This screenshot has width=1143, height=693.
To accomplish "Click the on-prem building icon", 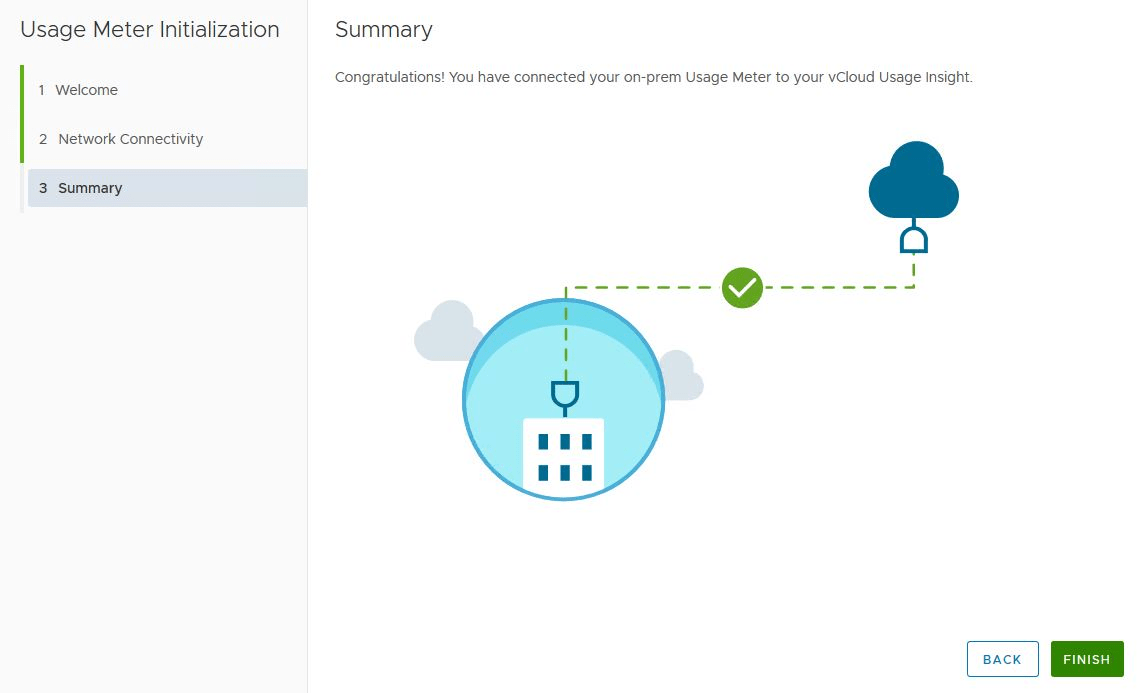I will 563,455.
